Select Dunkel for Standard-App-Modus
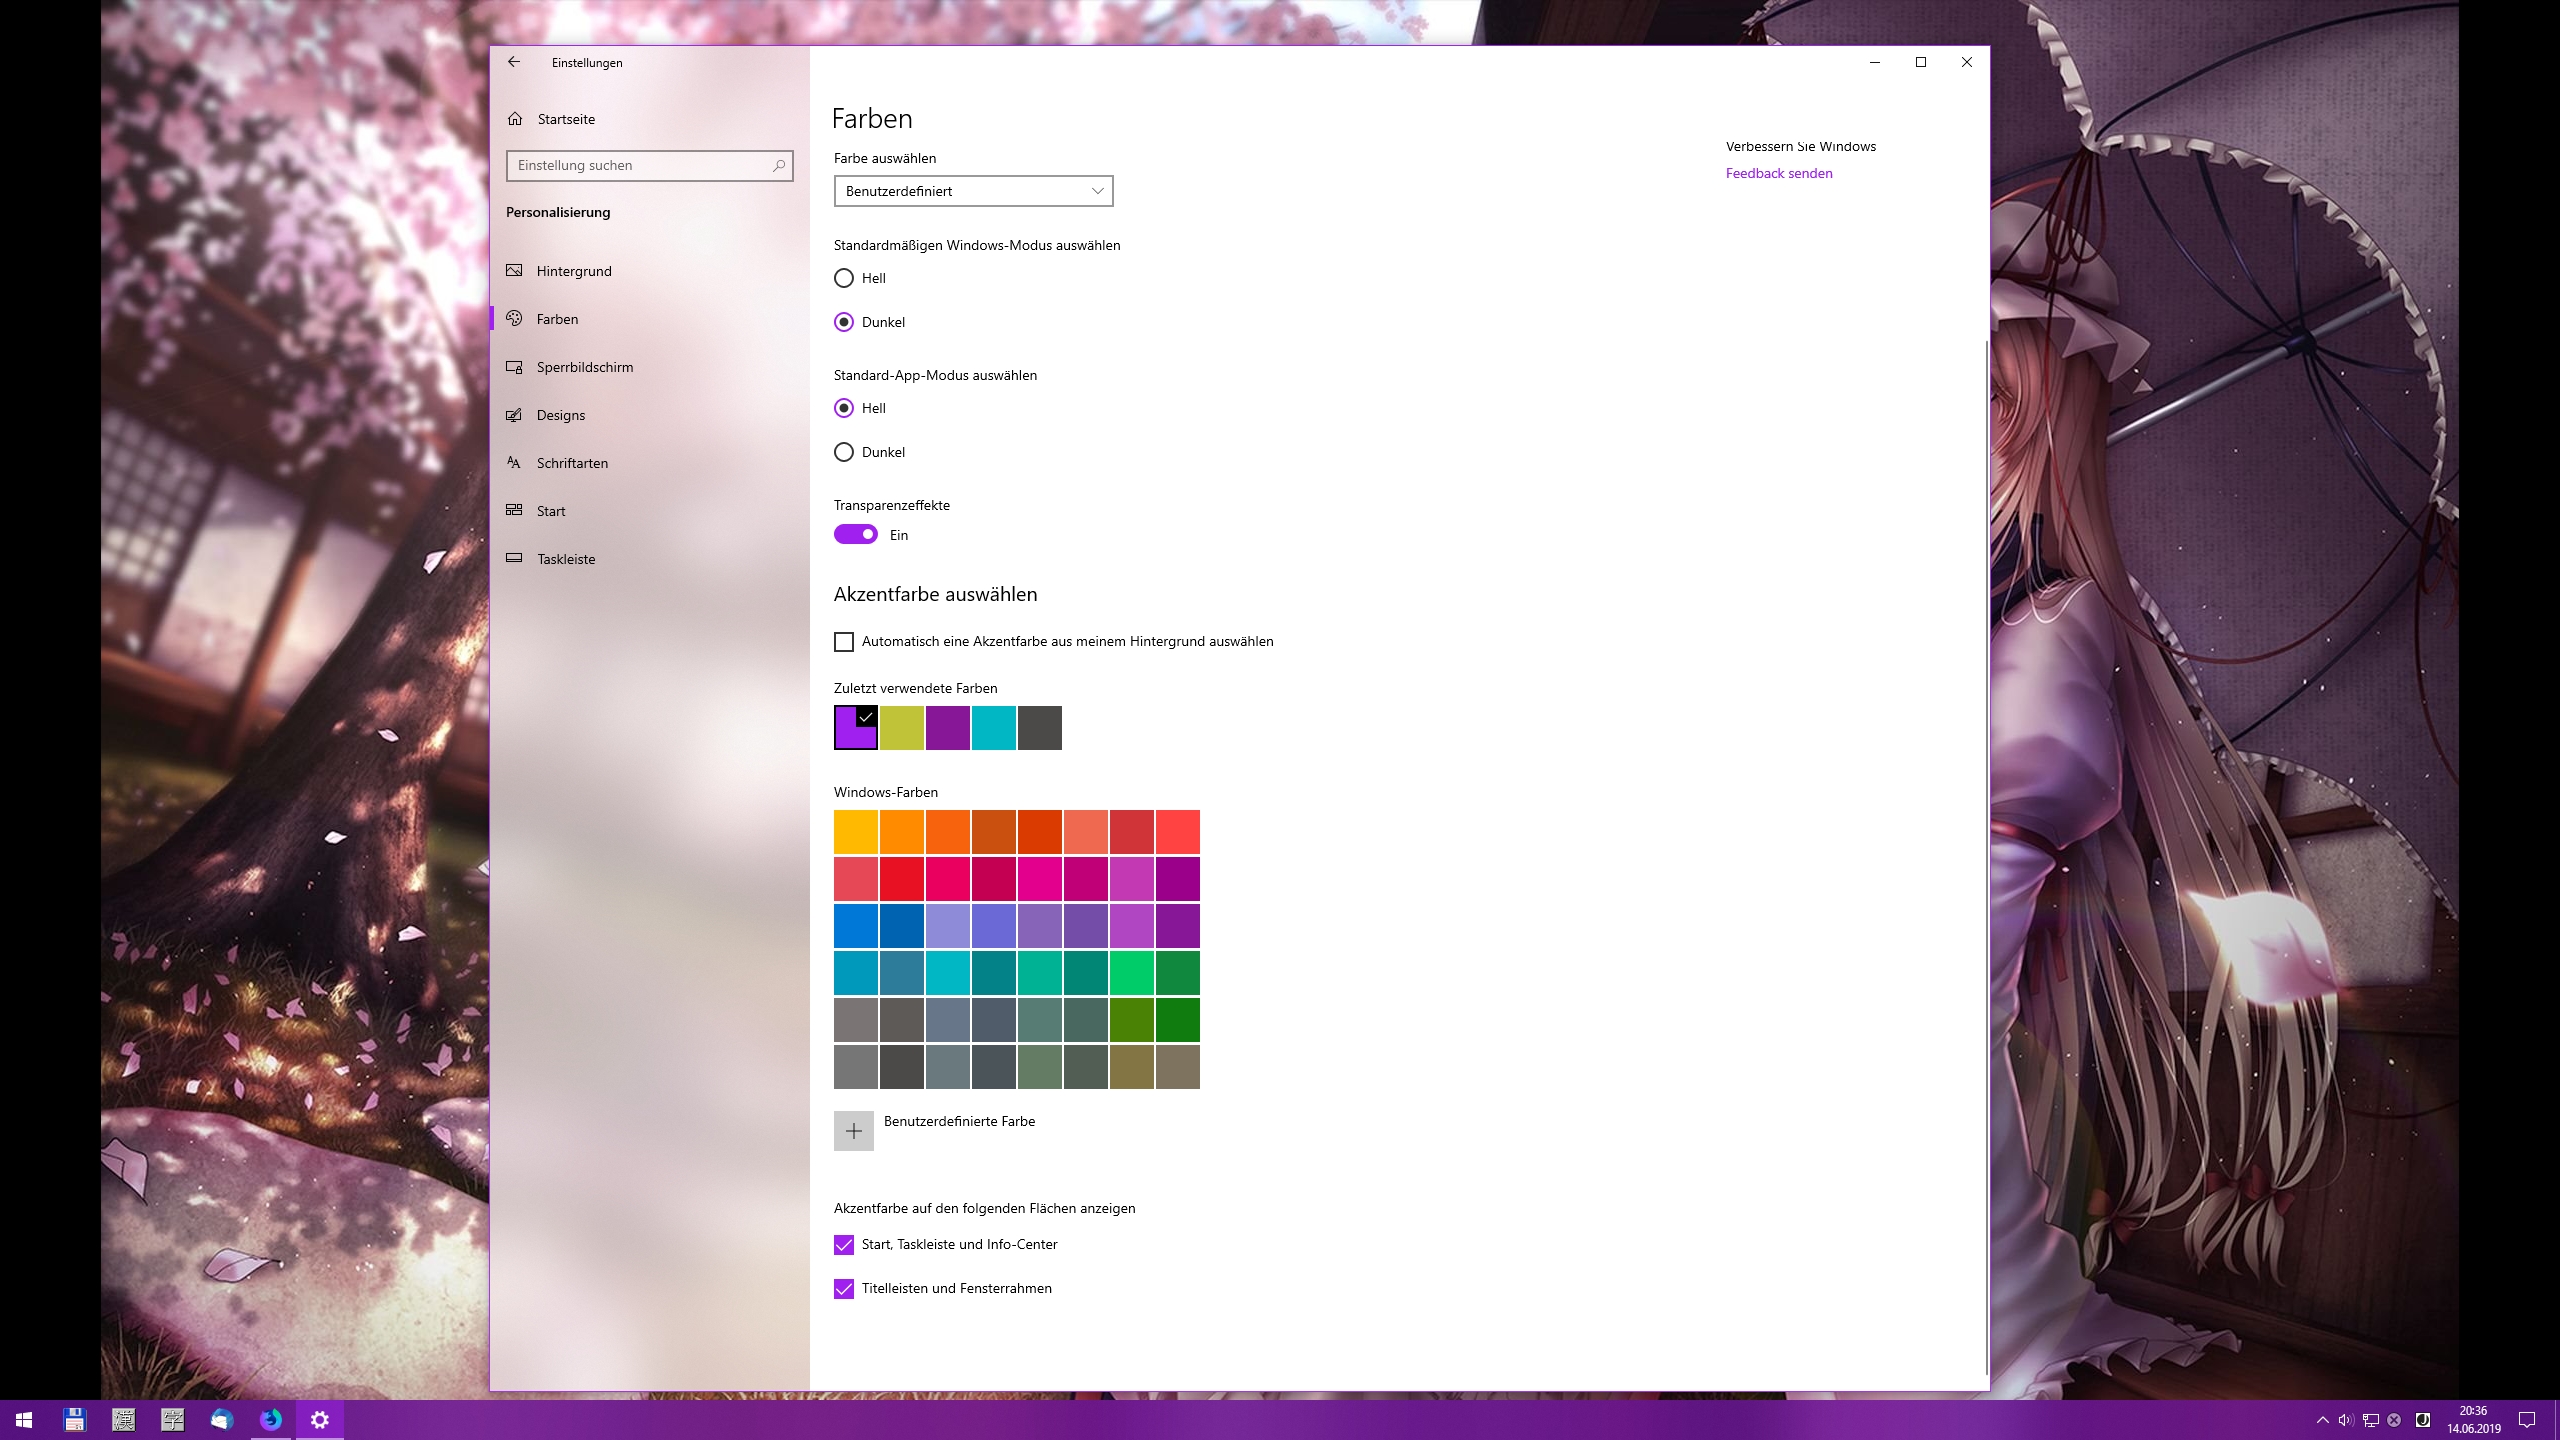Screen dimensions: 2560x1440 [844, 452]
